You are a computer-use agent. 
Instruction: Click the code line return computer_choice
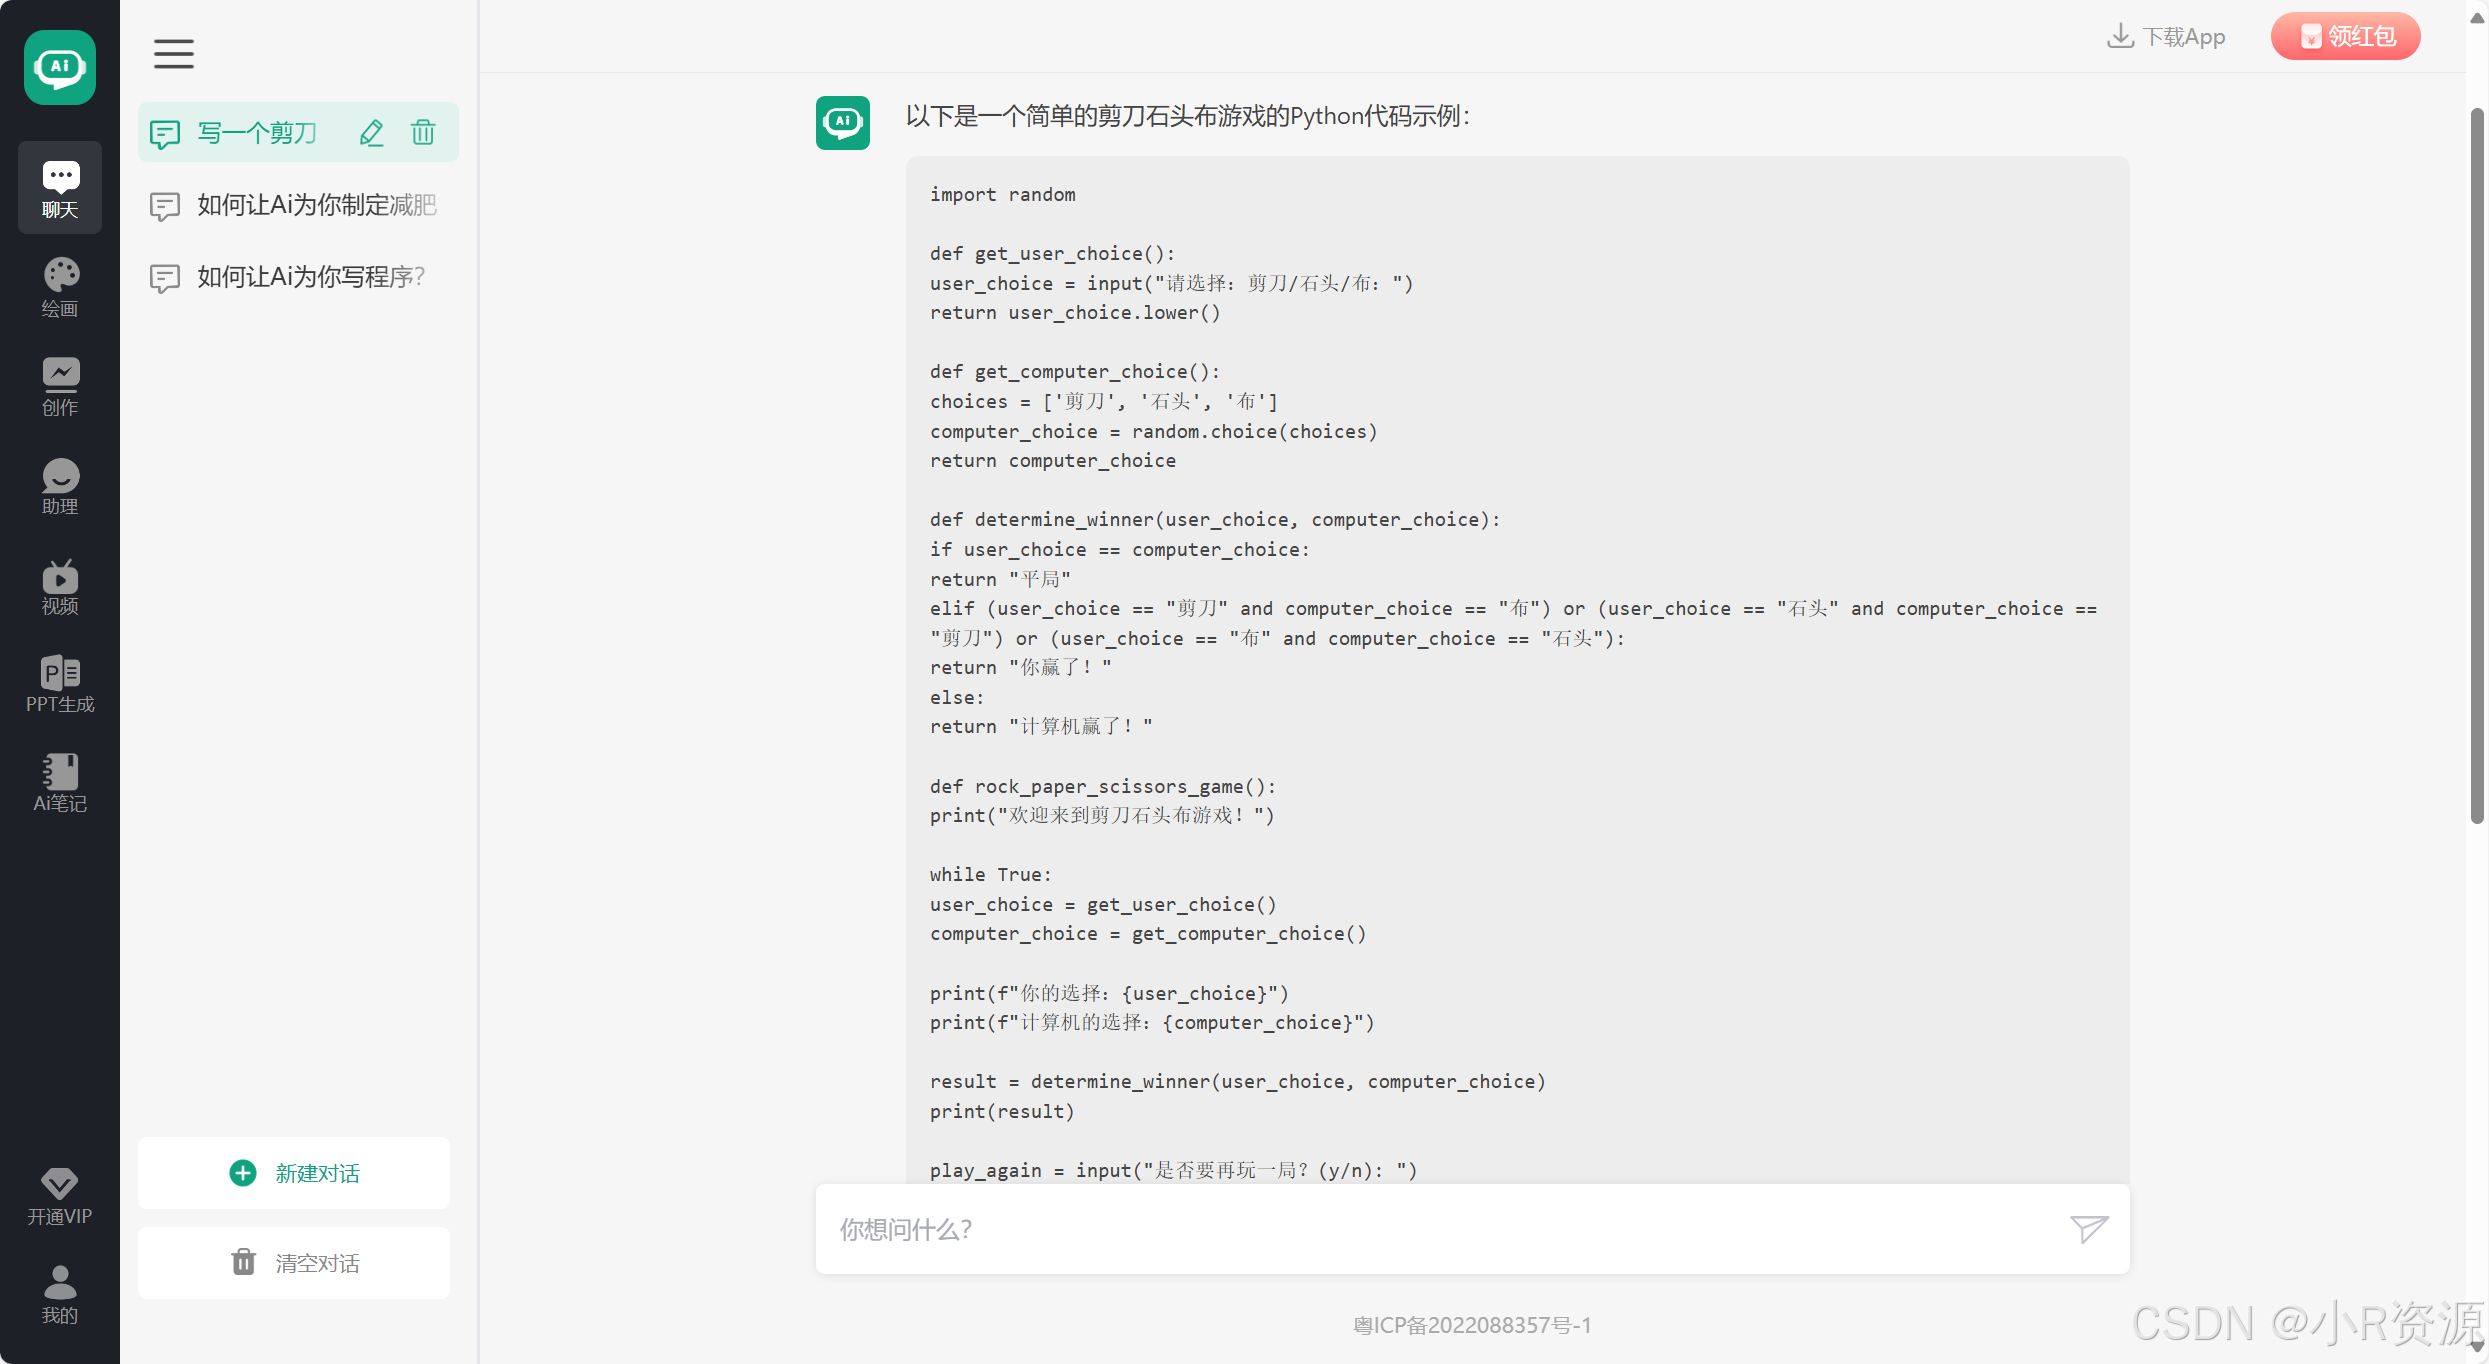click(x=1053, y=461)
